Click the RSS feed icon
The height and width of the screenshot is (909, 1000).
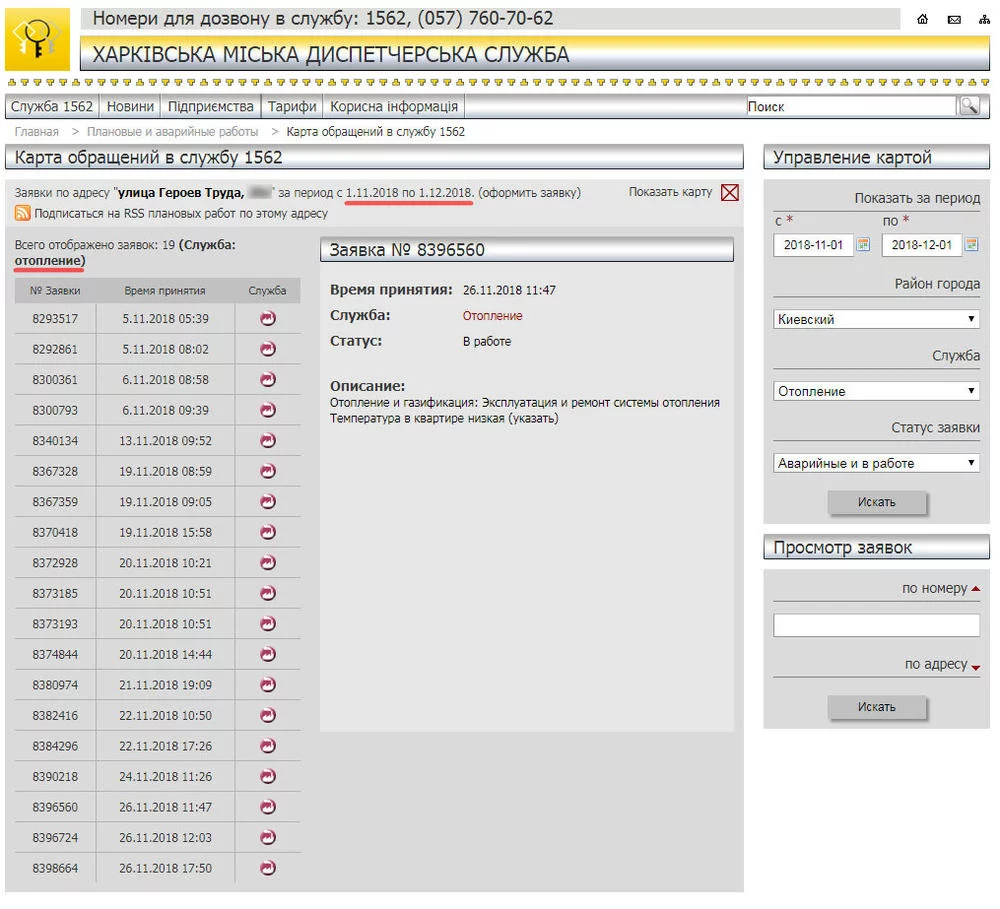coord(22,213)
